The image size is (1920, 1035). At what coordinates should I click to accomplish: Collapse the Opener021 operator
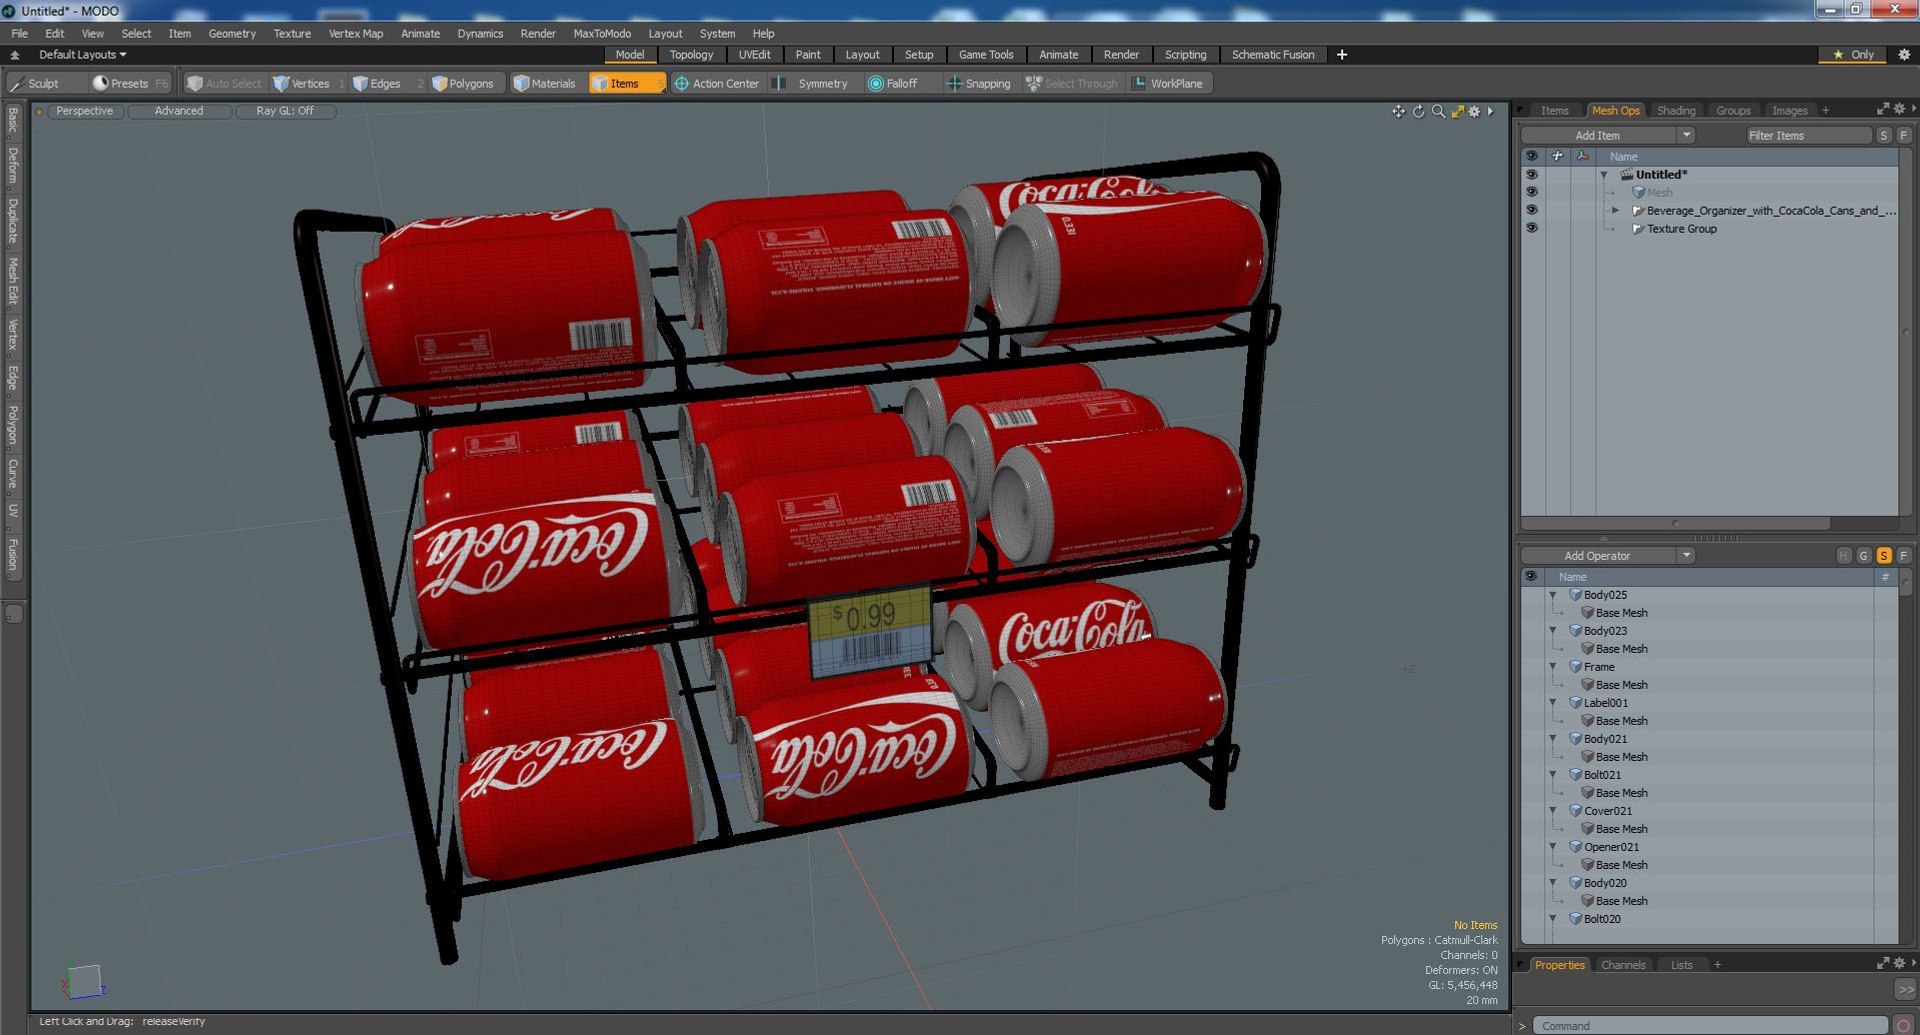coord(1553,847)
